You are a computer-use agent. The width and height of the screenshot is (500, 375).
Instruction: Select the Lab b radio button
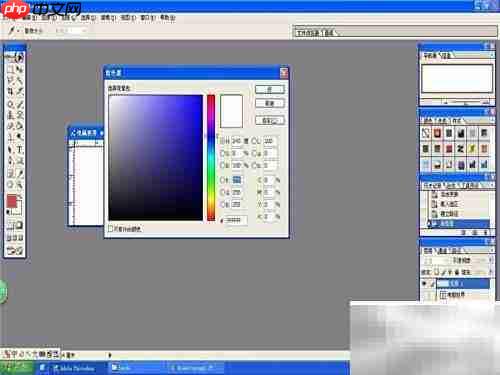(254, 165)
